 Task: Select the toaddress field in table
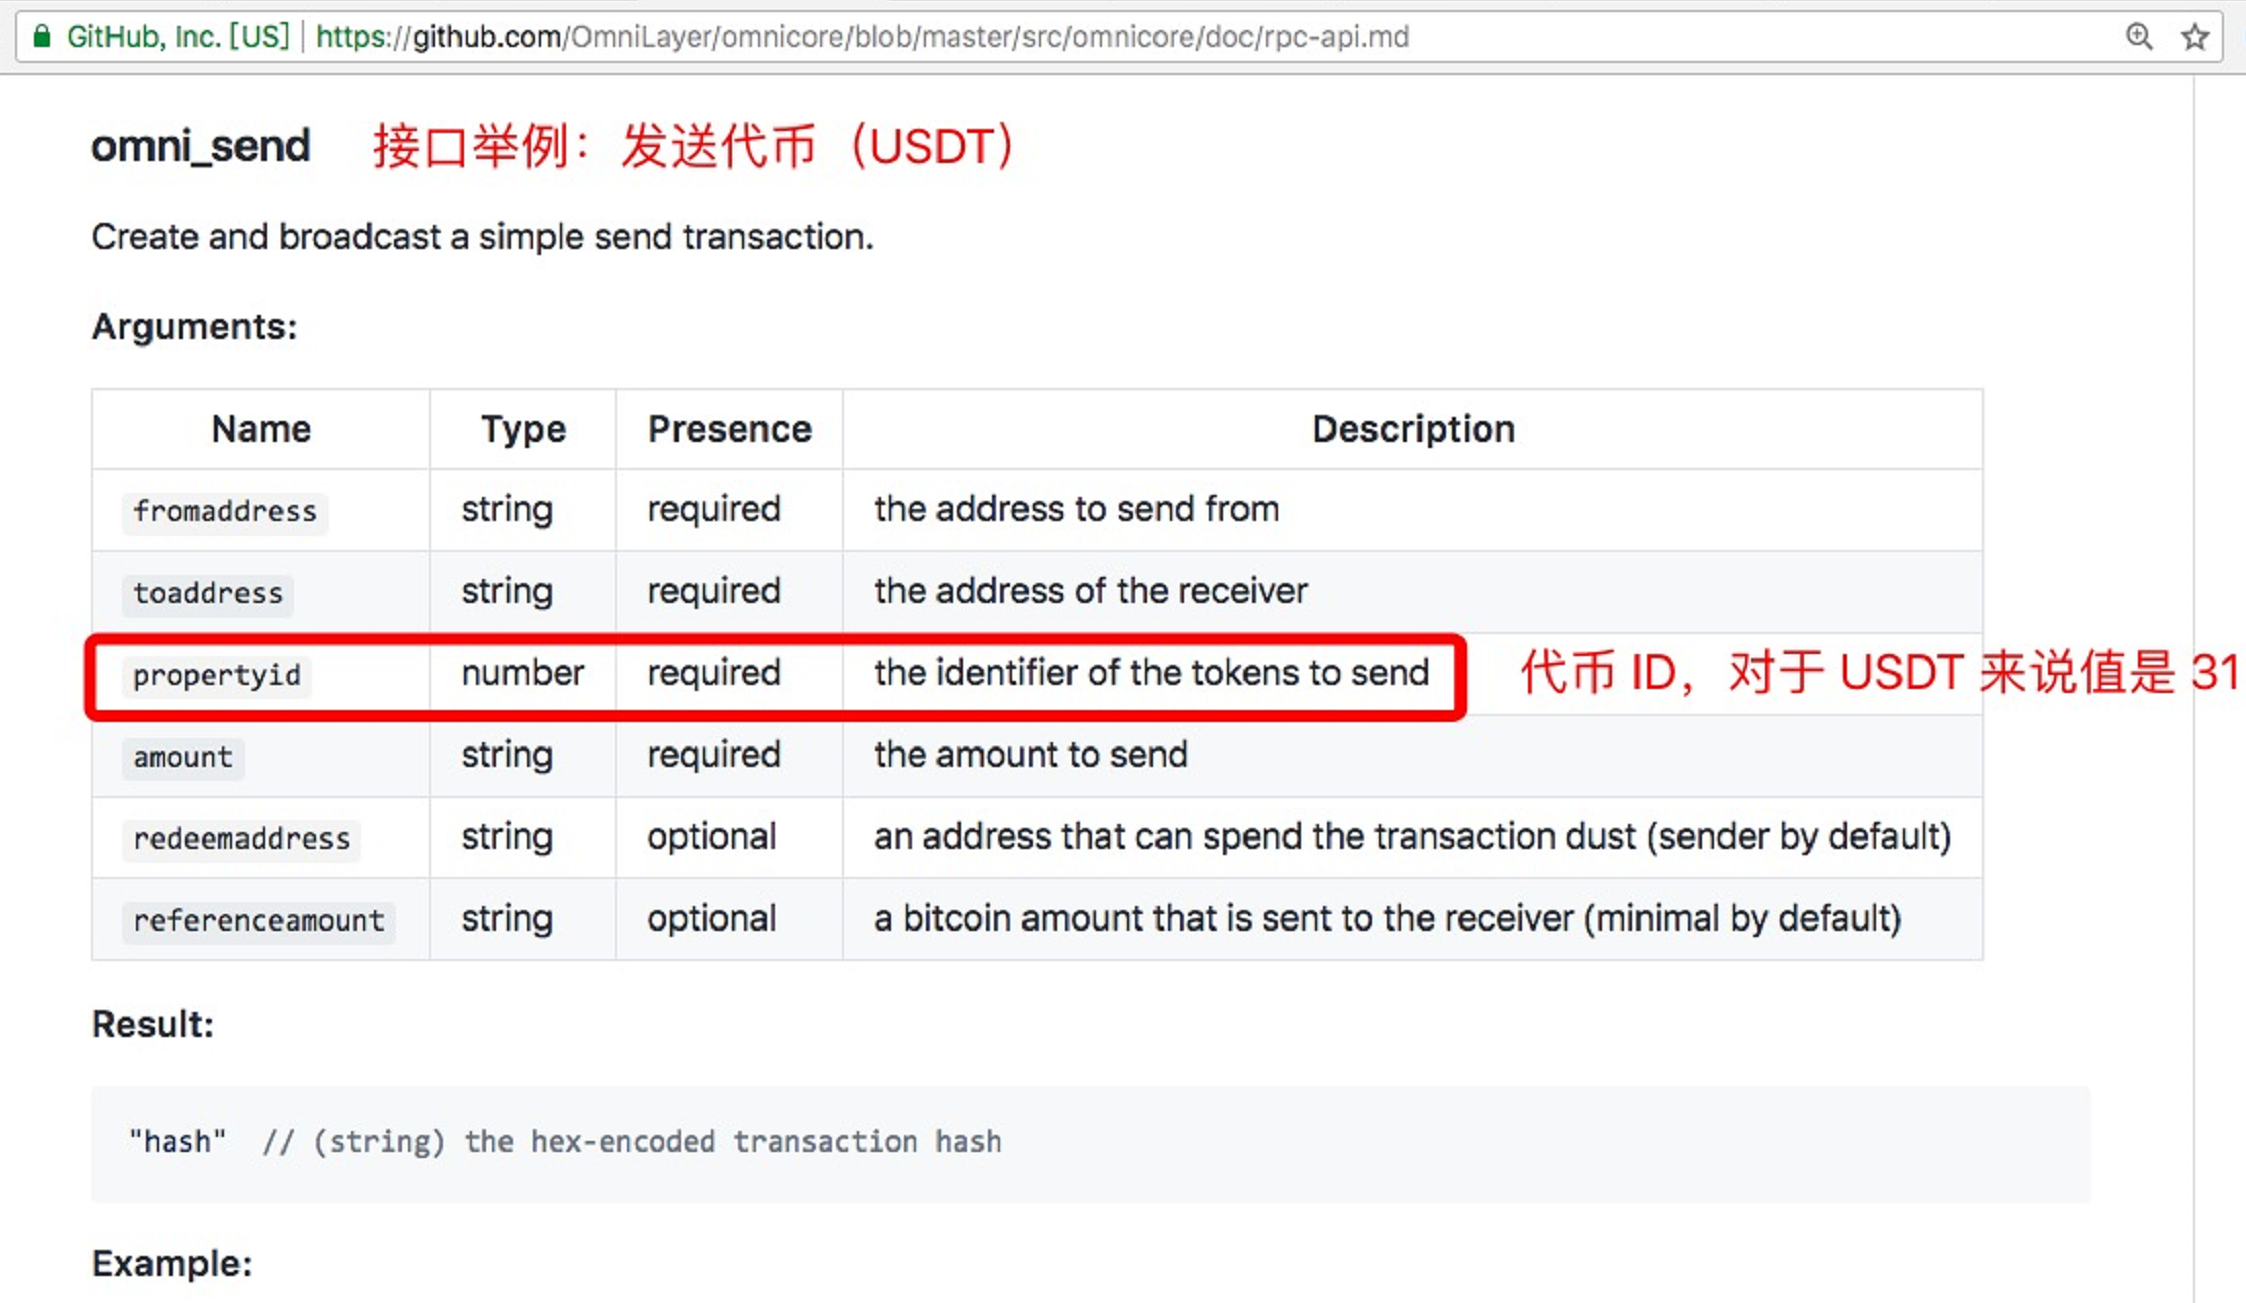(206, 593)
